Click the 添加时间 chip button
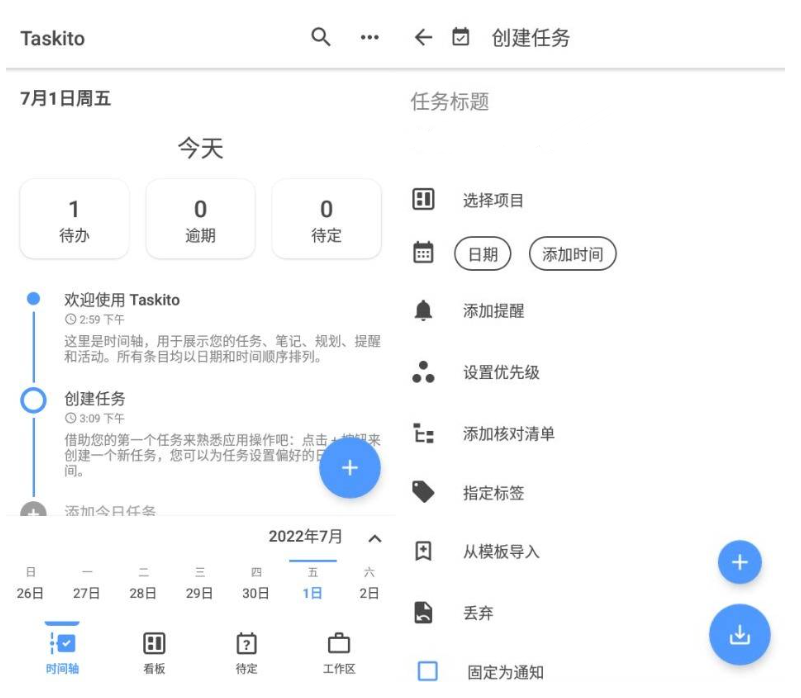801x698 pixels. click(x=572, y=254)
